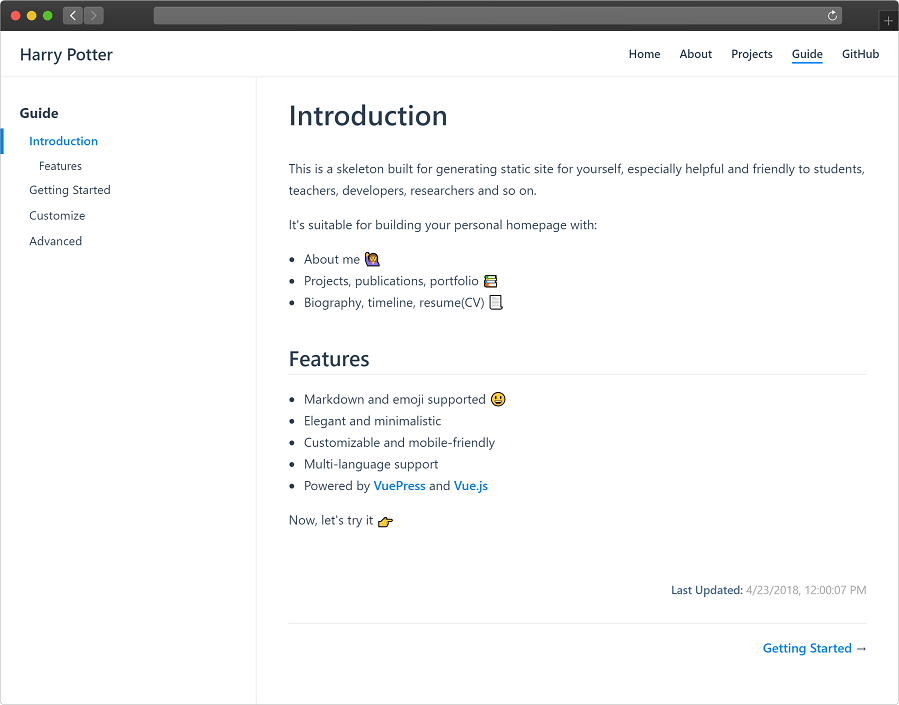Click the Guide sidebar heading
The height and width of the screenshot is (705, 899).
pos(39,113)
